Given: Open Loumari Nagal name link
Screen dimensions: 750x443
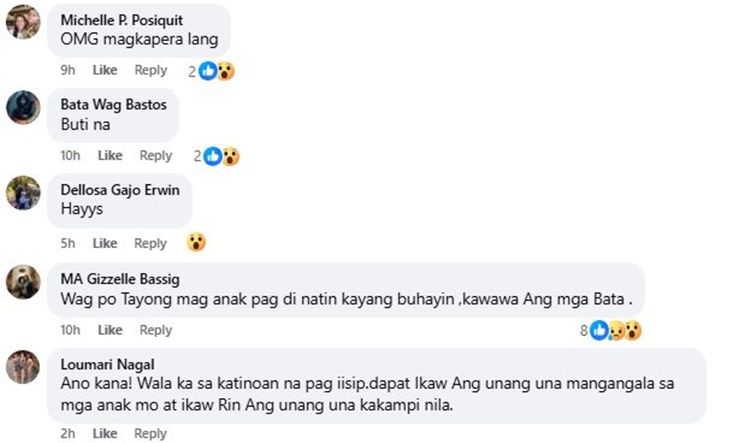Looking at the screenshot, I should click(x=107, y=365).
